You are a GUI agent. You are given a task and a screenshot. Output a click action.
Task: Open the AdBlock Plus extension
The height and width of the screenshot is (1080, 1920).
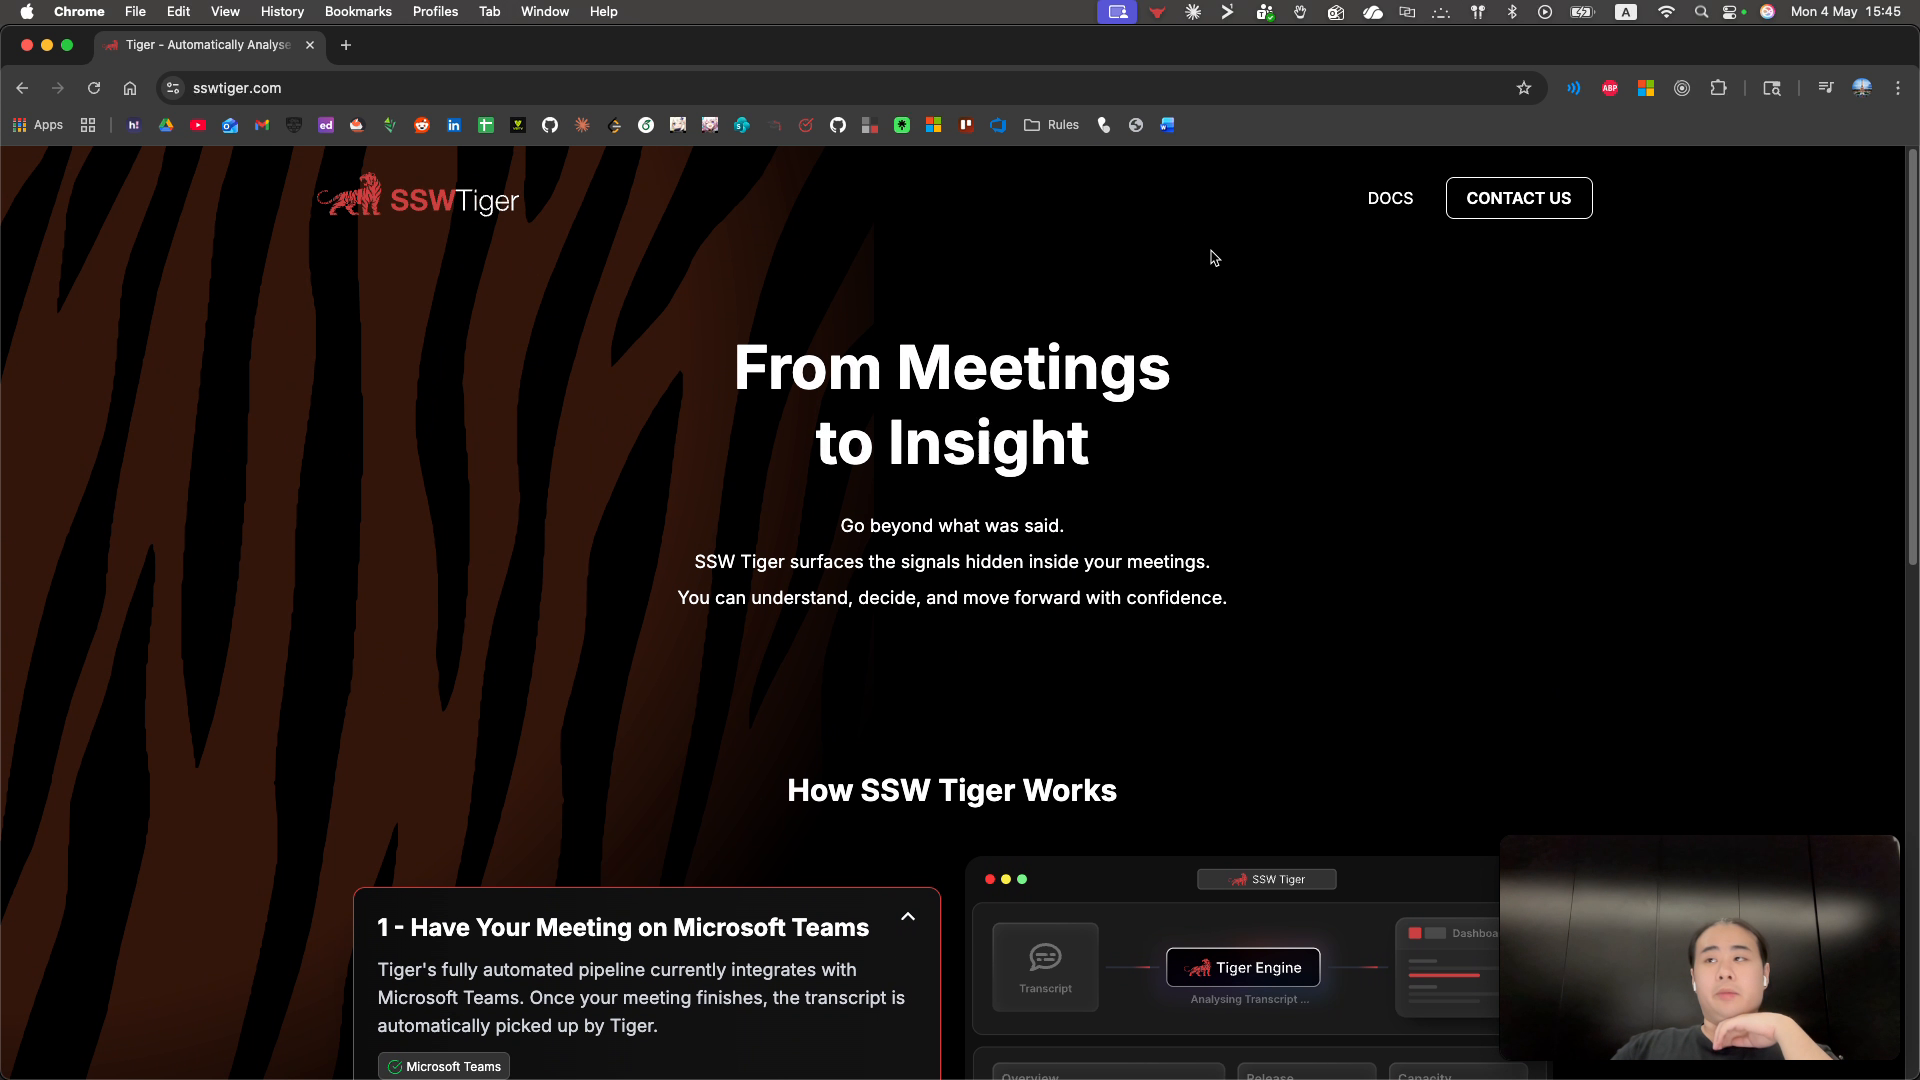(1610, 88)
